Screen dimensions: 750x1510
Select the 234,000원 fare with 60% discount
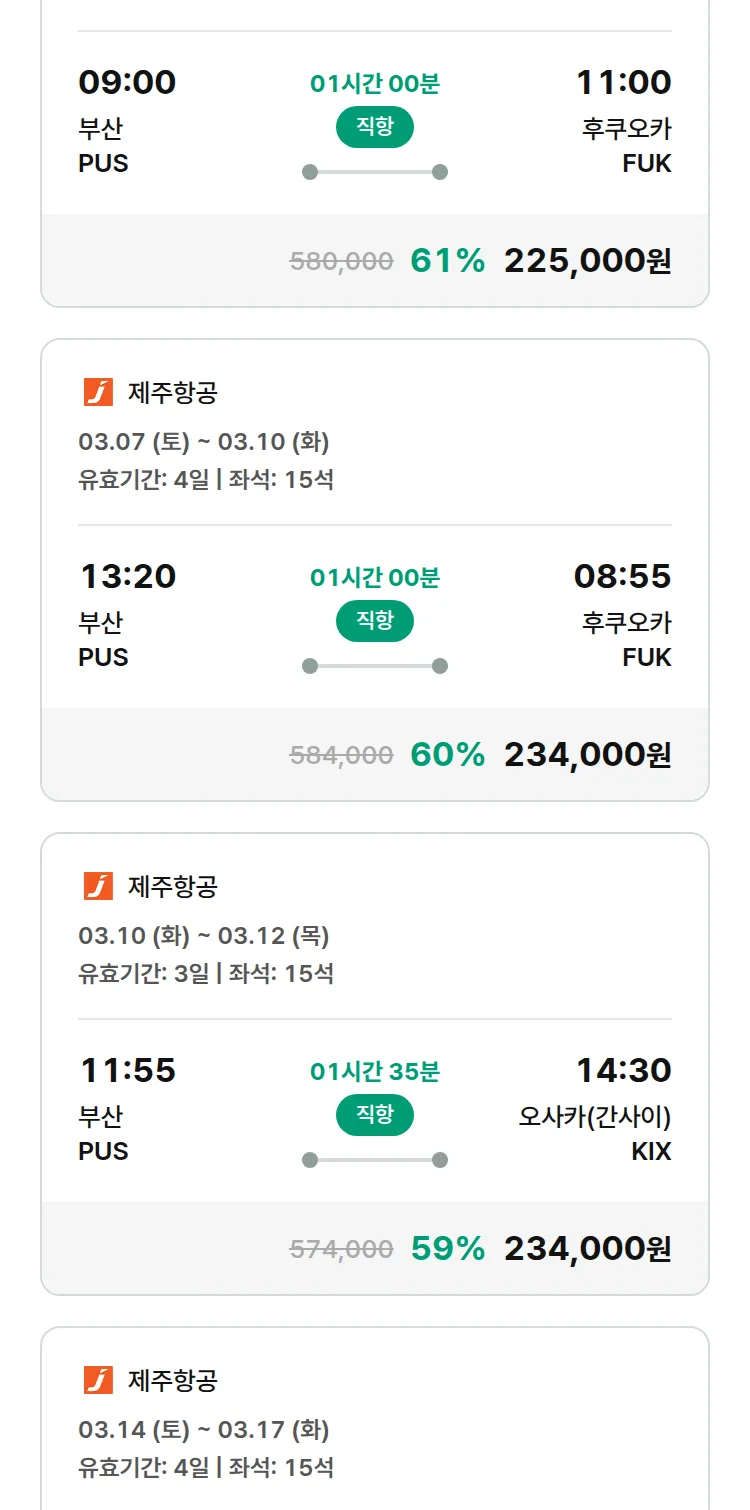pos(587,755)
